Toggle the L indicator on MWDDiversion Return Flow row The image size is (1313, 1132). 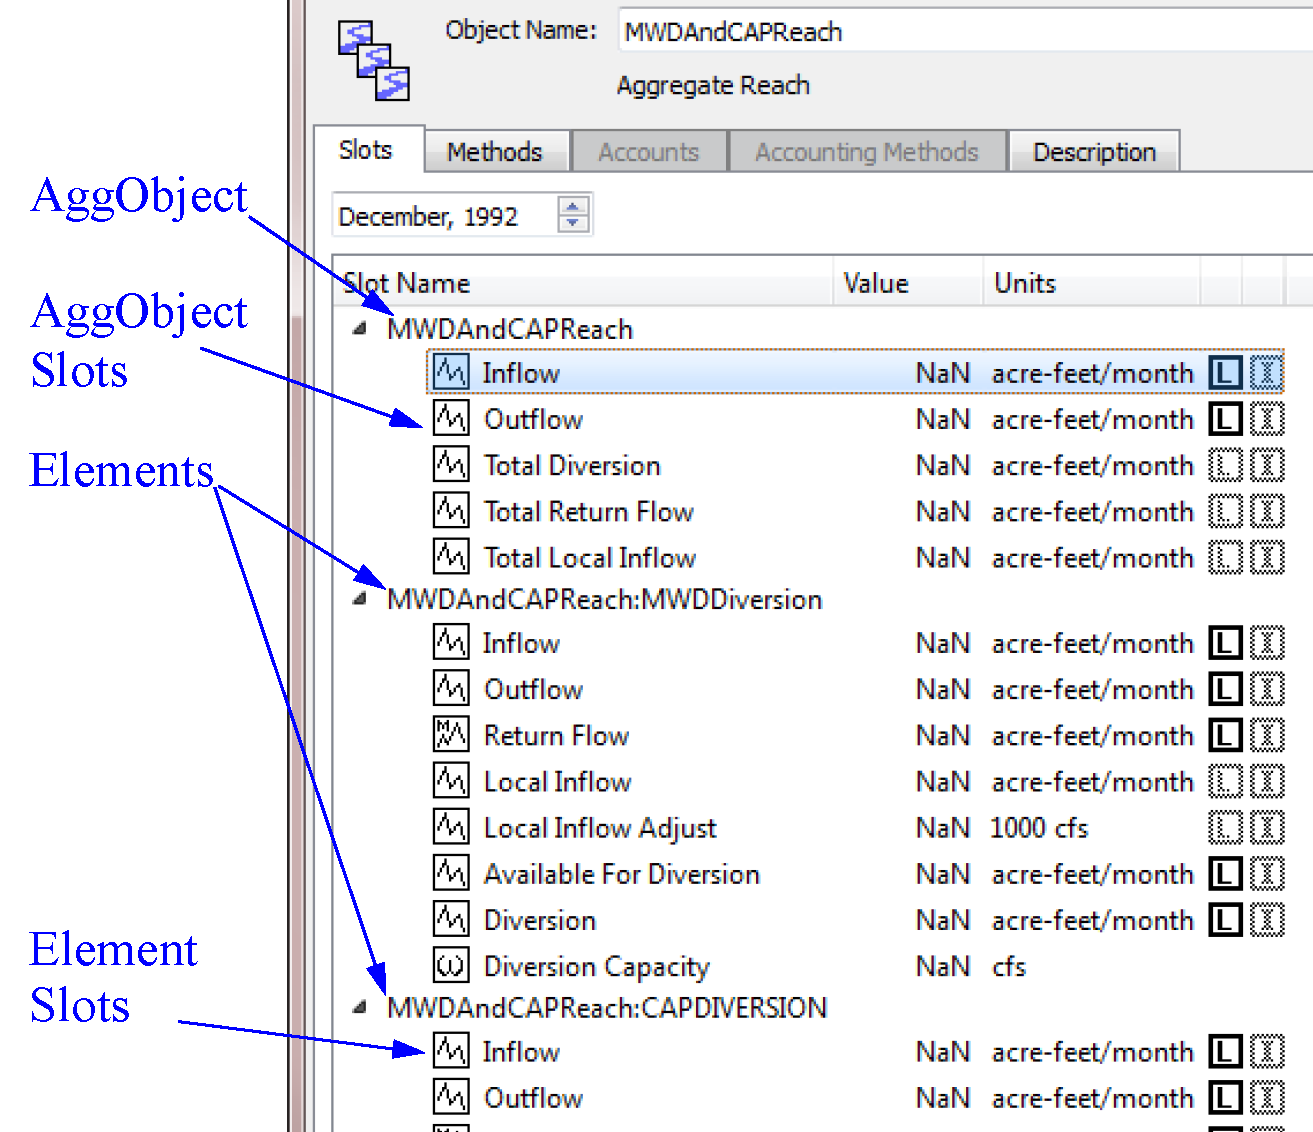tap(1225, 736)
